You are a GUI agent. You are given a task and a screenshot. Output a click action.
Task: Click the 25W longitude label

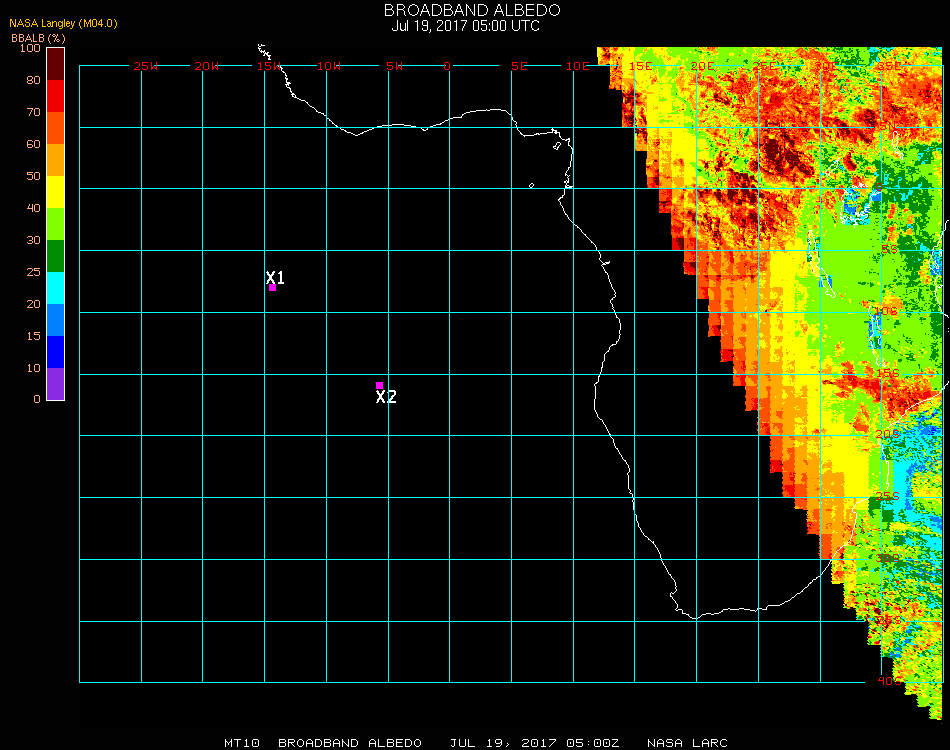click(x=145, y=66)
